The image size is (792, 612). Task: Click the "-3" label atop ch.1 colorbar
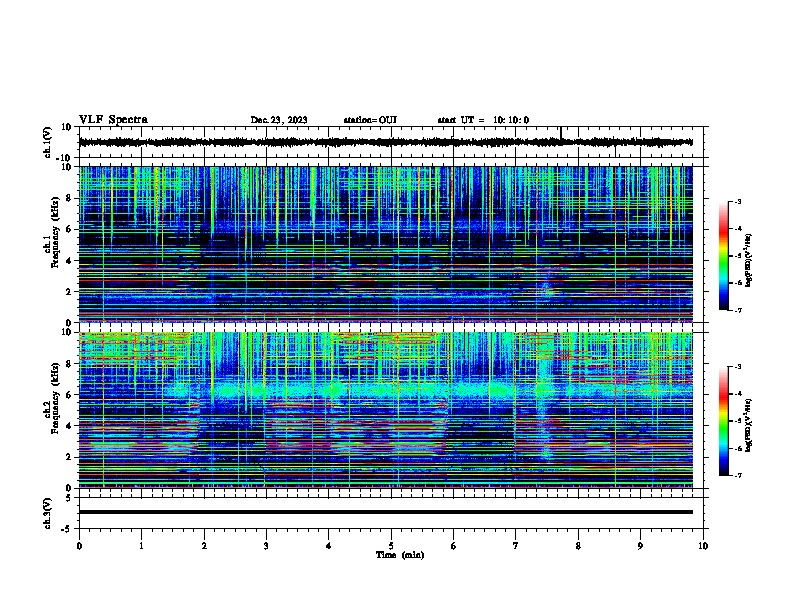[737, 201]
